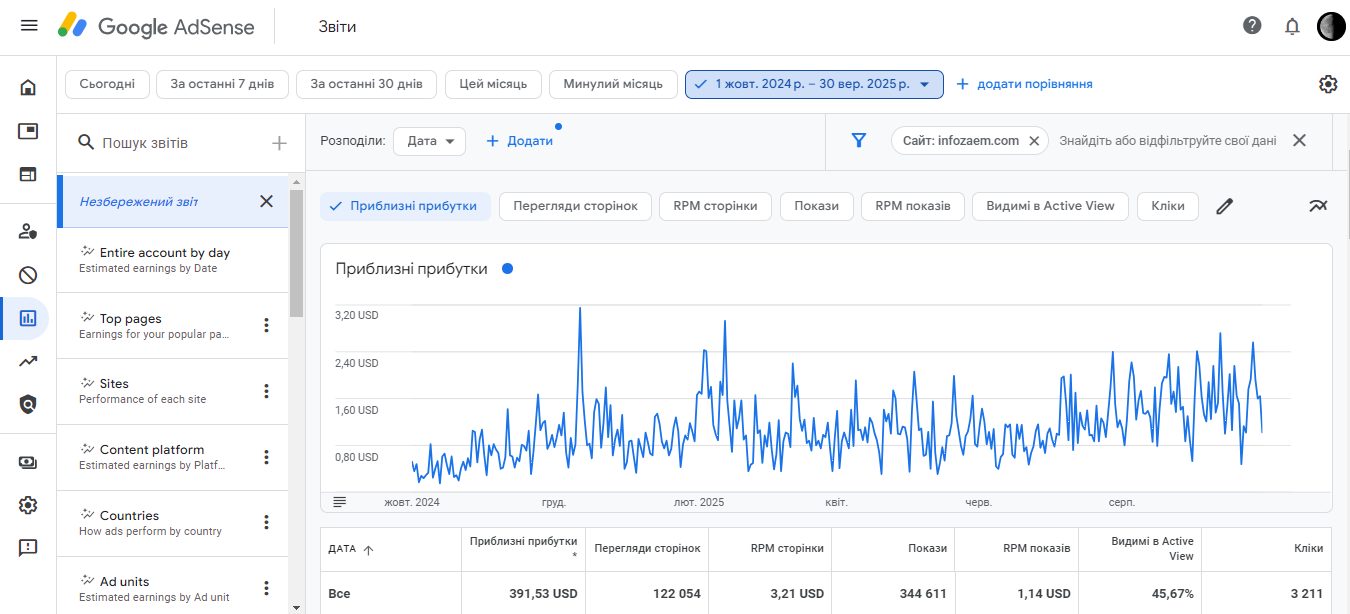
Task: Open the custom date range dropdown
Action: tap(814, 84)
